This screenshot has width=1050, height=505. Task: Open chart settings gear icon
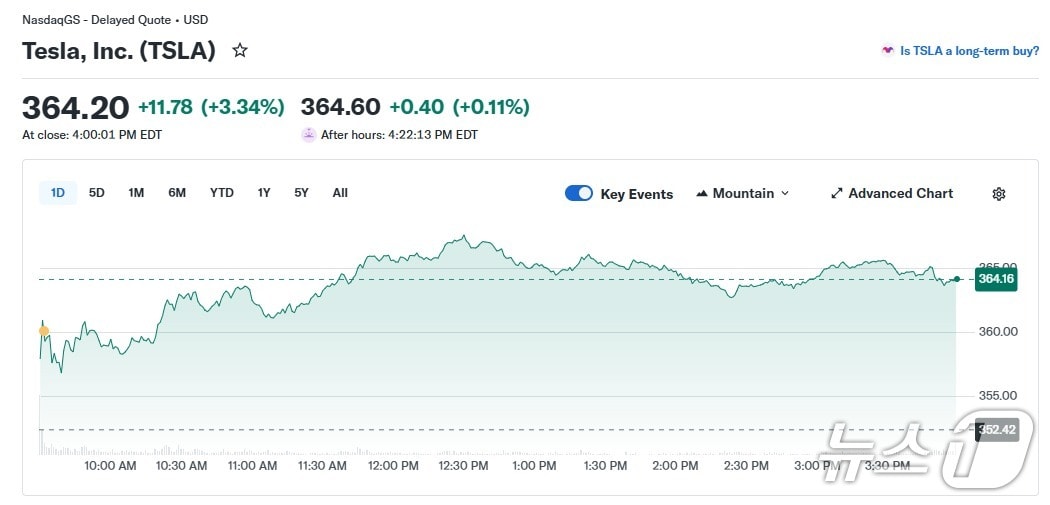(x=998, y=194)
